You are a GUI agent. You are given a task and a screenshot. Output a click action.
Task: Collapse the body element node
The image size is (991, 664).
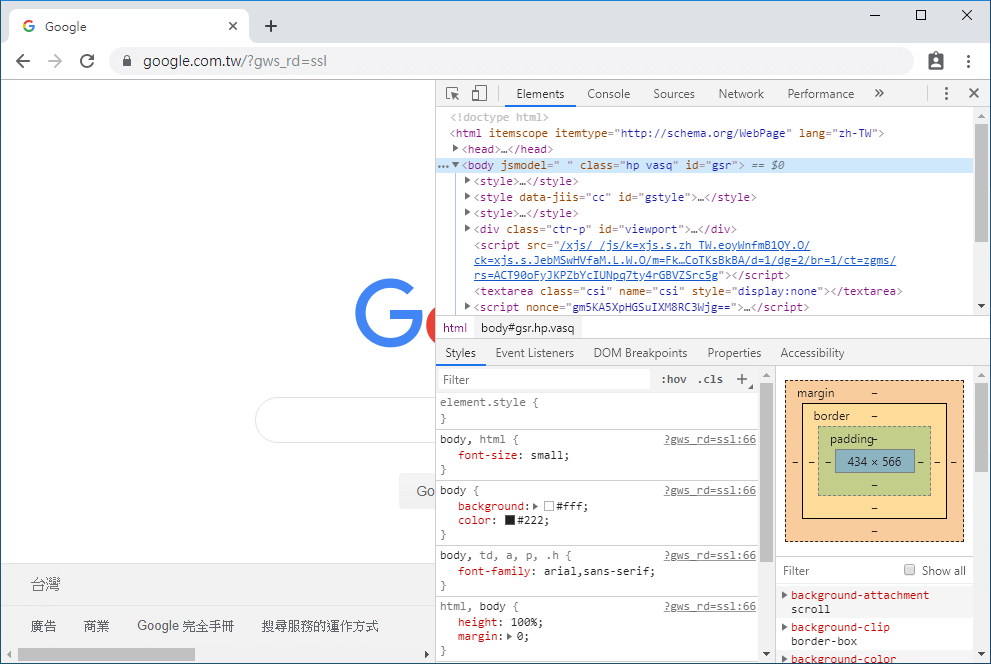pyautogui.click(x=455, y=165)
